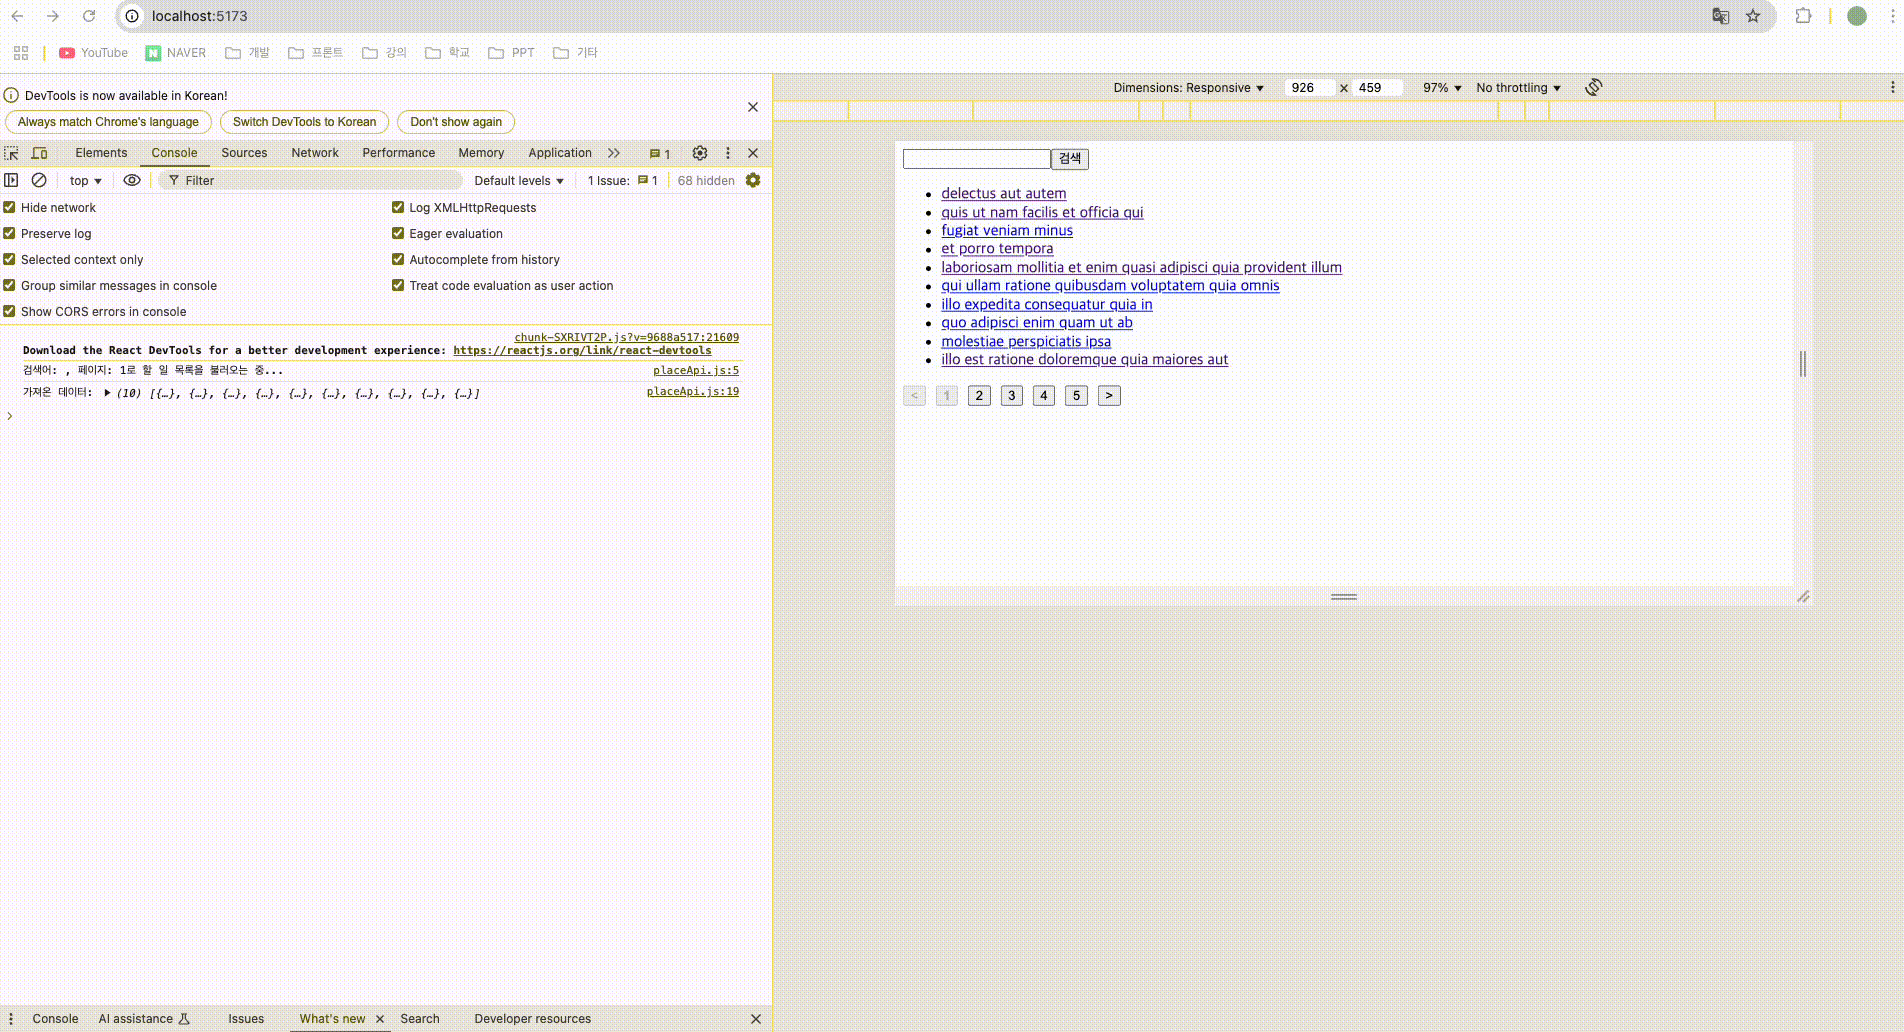Click the rotate viewport icon
The width and height of the screenshot is (1904, 1032).
tap(1594, 87)
